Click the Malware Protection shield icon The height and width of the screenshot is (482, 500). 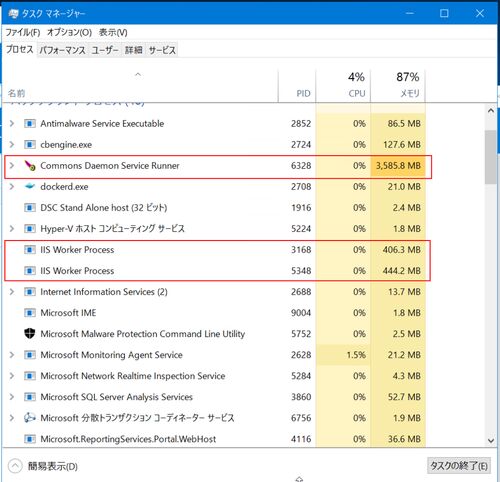coord(30,334)
